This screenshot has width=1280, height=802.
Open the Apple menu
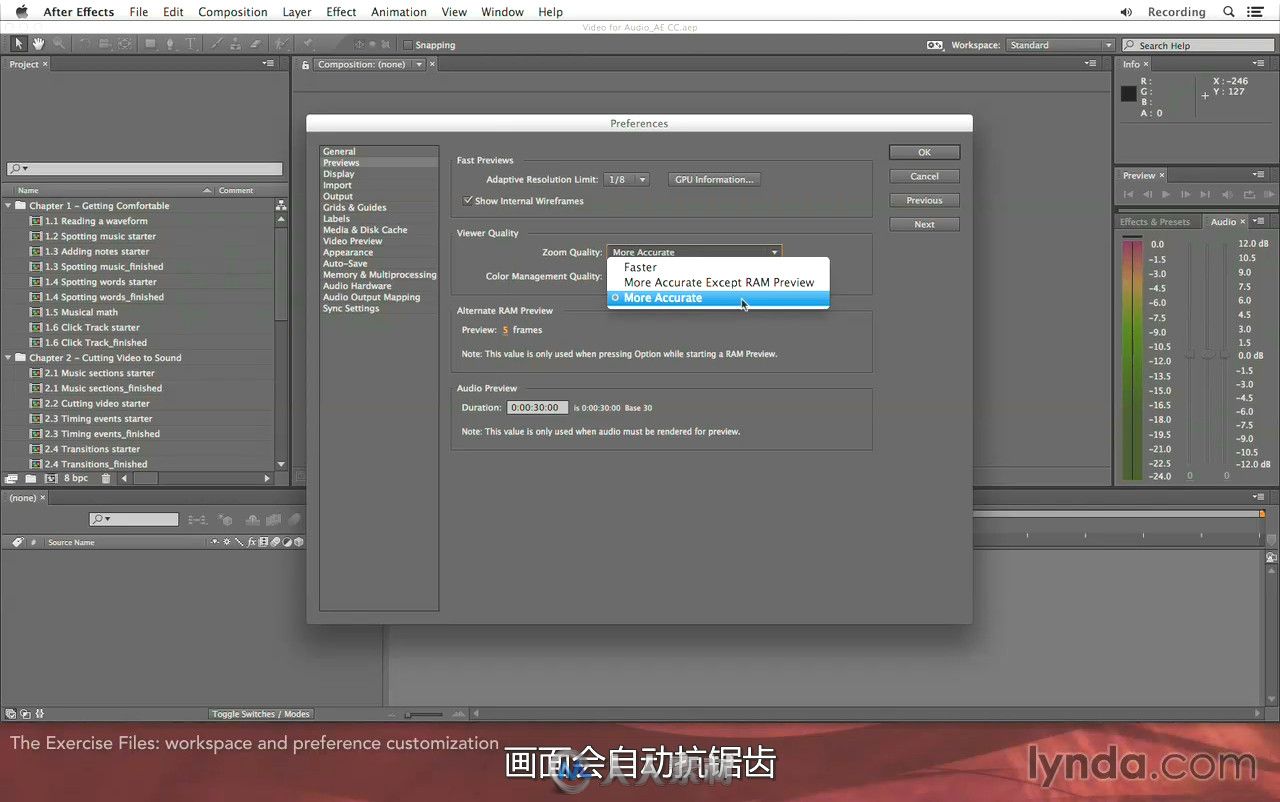[21, 12]
